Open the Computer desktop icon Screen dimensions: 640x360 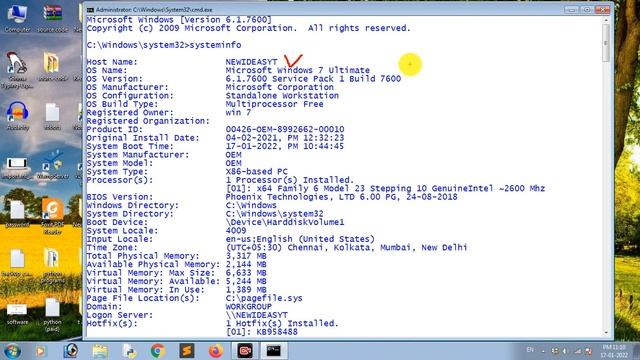coord(17,18)
